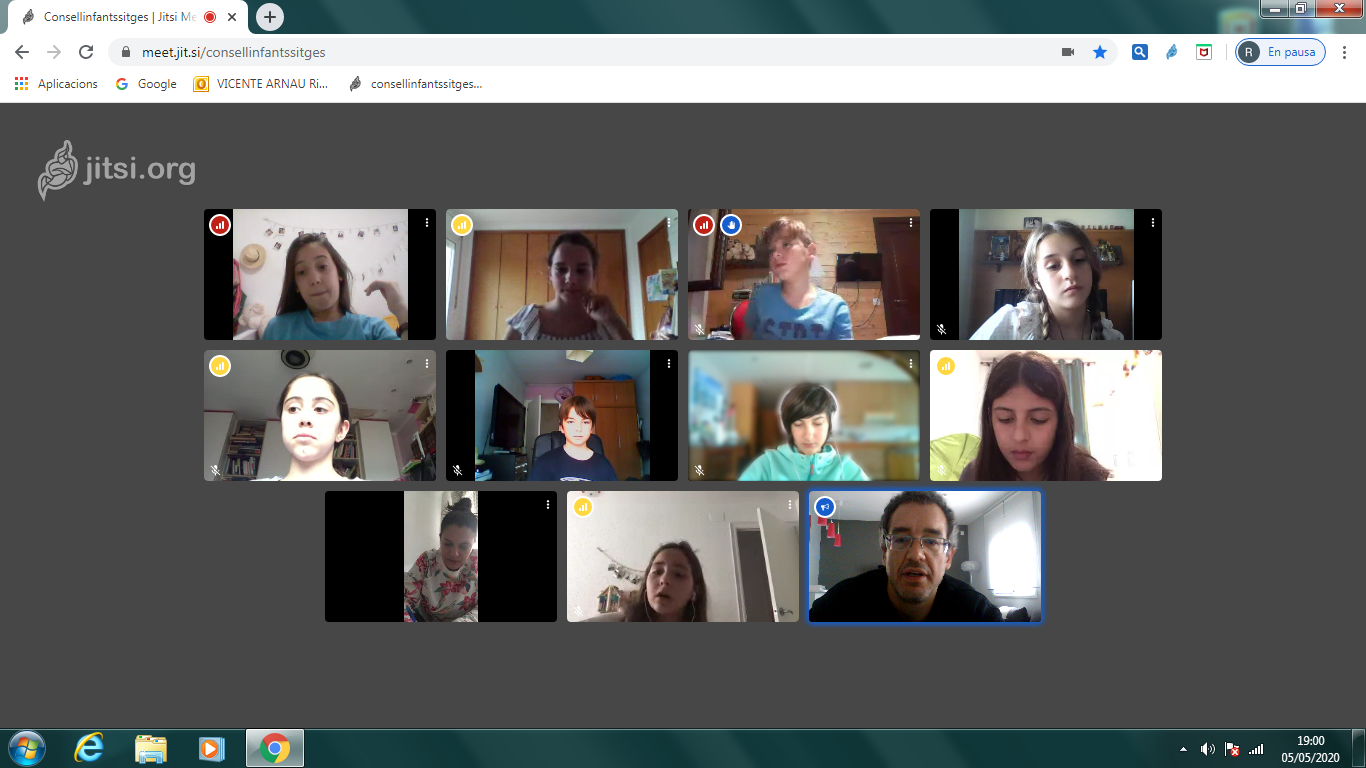Open the 'consellinfantssitges...' bookmark
The width and height of the screenshot is (1366, 768).
(x=416, y=84)
